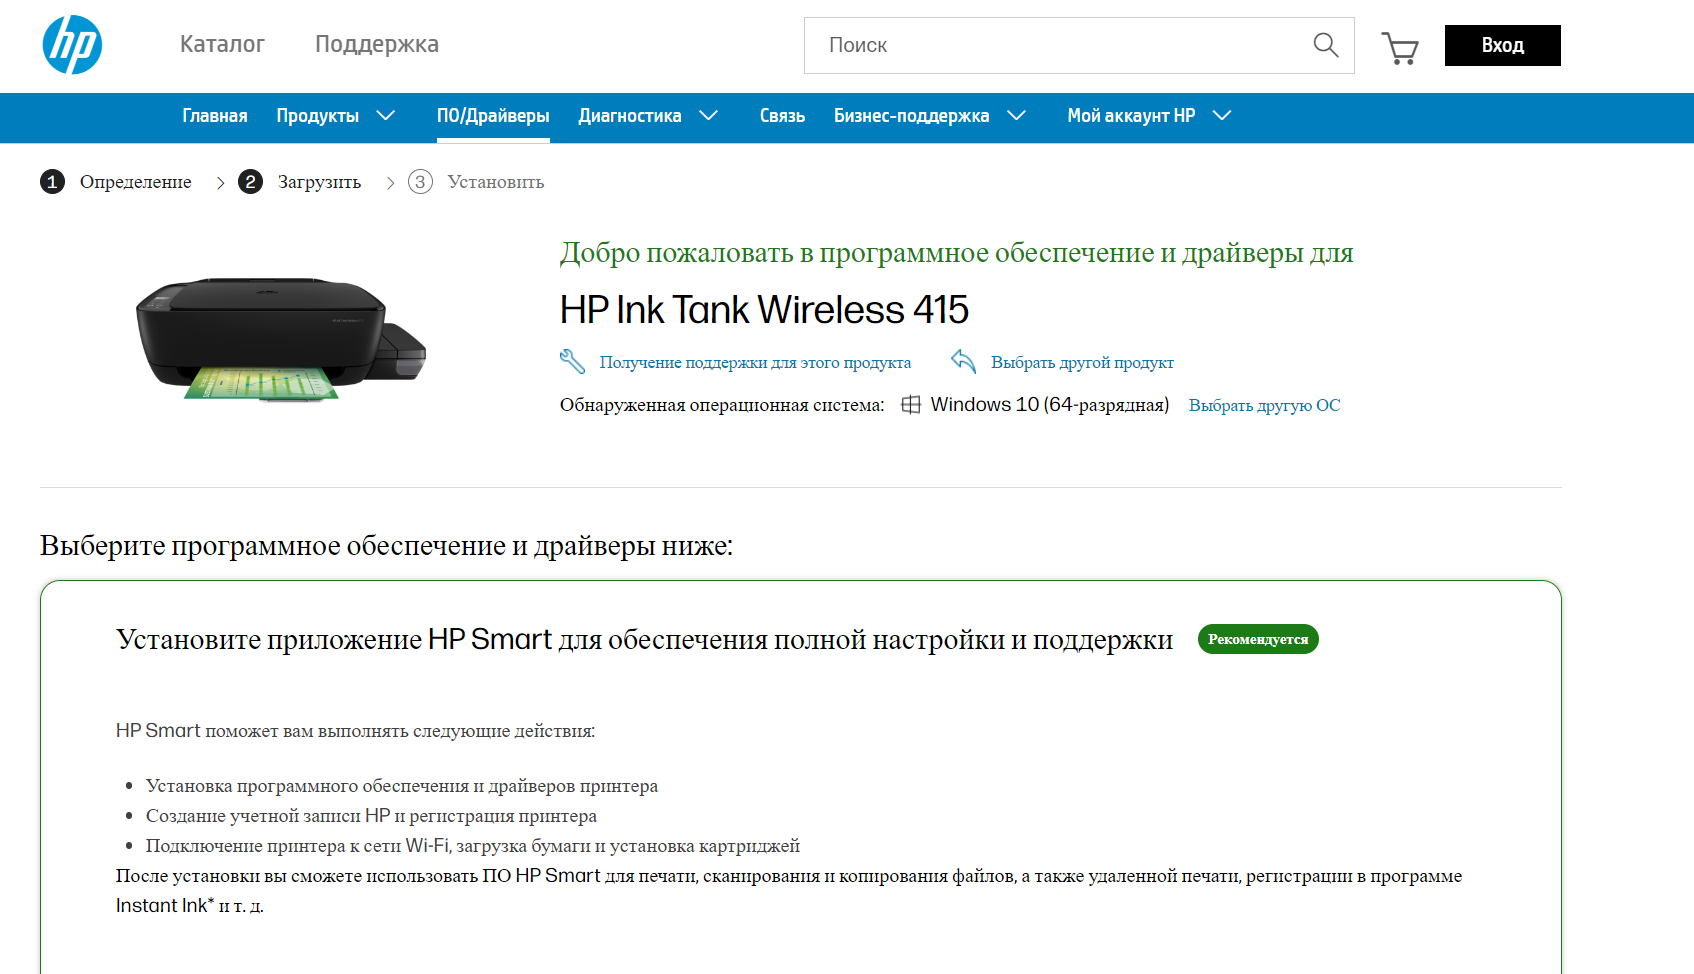Open the Связь tab

click(782, 116)
